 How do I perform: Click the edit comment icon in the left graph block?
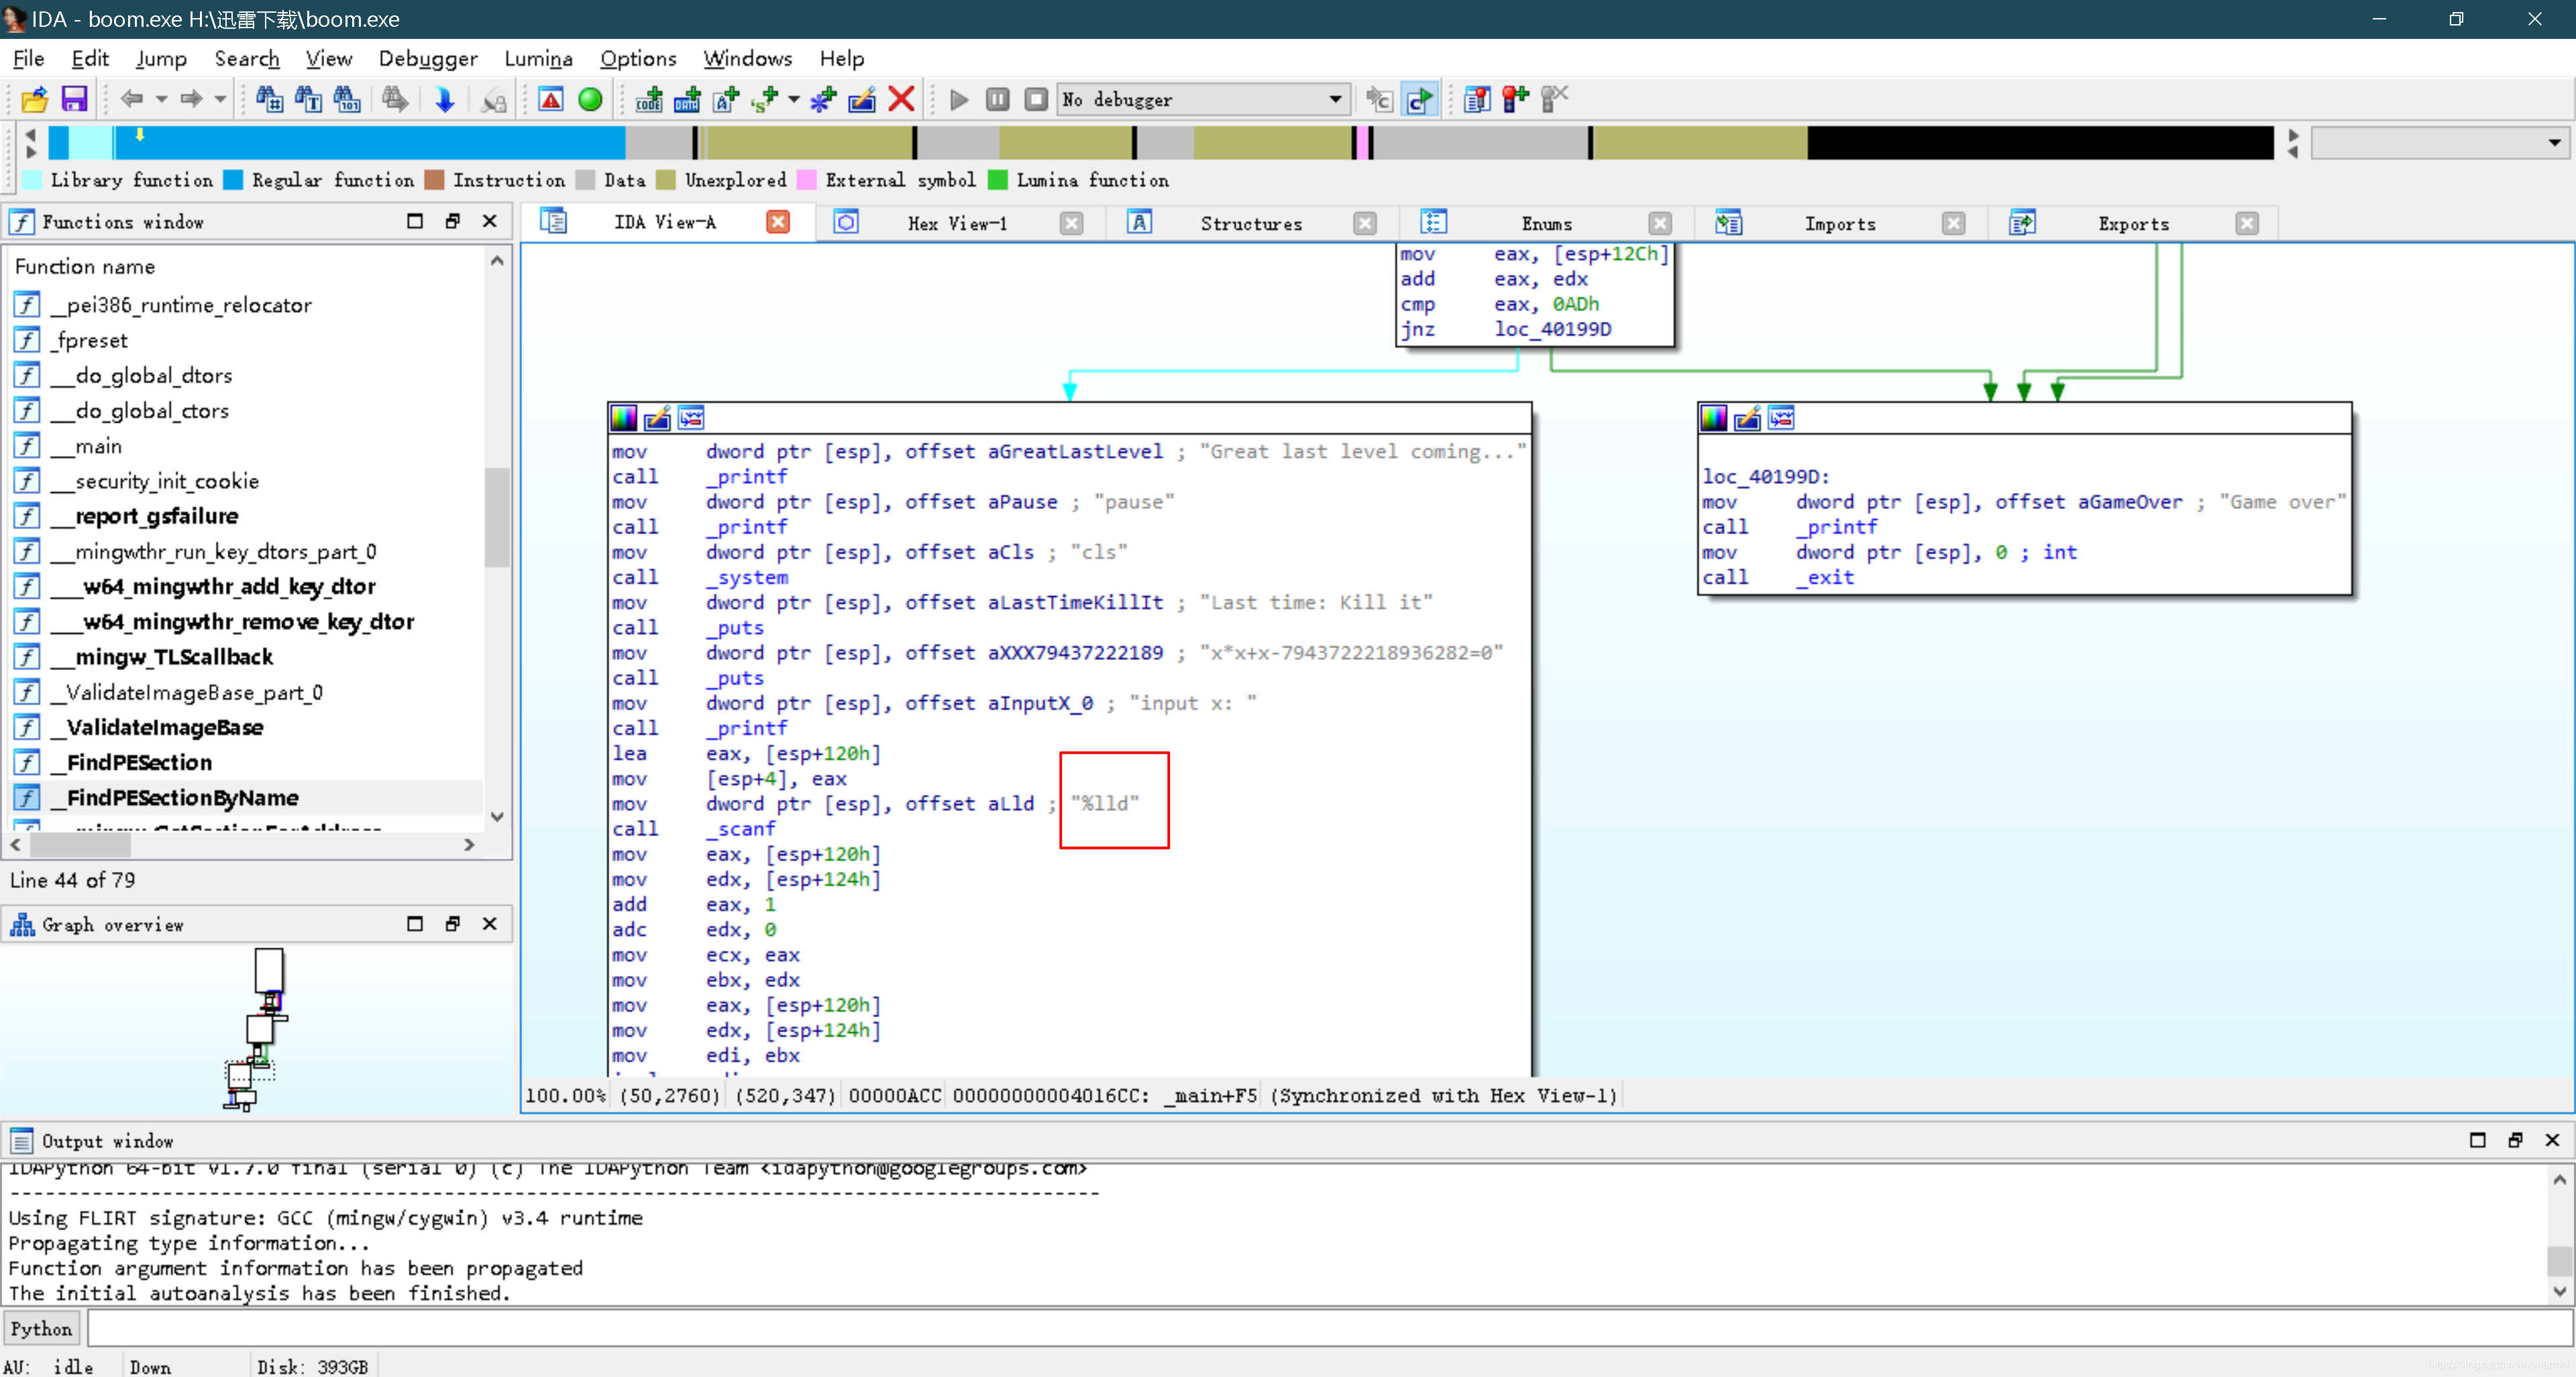click(657, 418)
